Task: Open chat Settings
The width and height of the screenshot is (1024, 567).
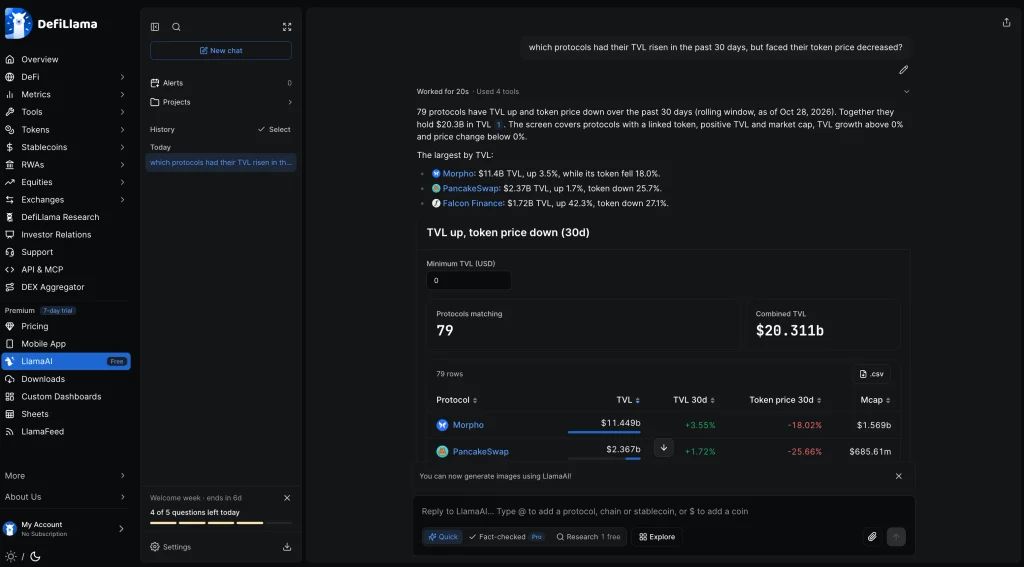Action: [170, 547]
